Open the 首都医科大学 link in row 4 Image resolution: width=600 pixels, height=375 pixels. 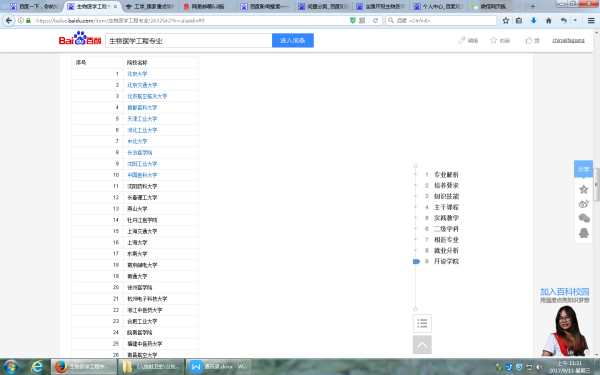click(142, 108)
